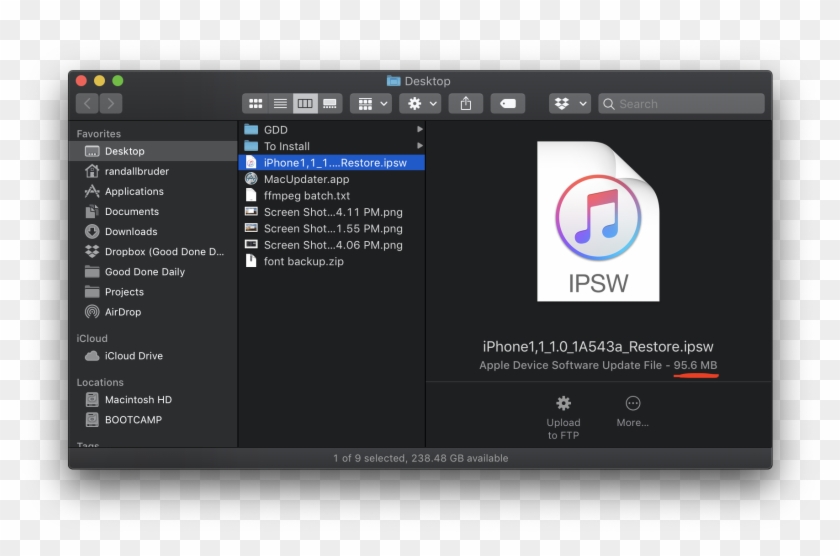Viewport: 840px width, 556px height.
Task: Click the Share toolbar button
Action: pyautogui.click(x=466, y=104)
